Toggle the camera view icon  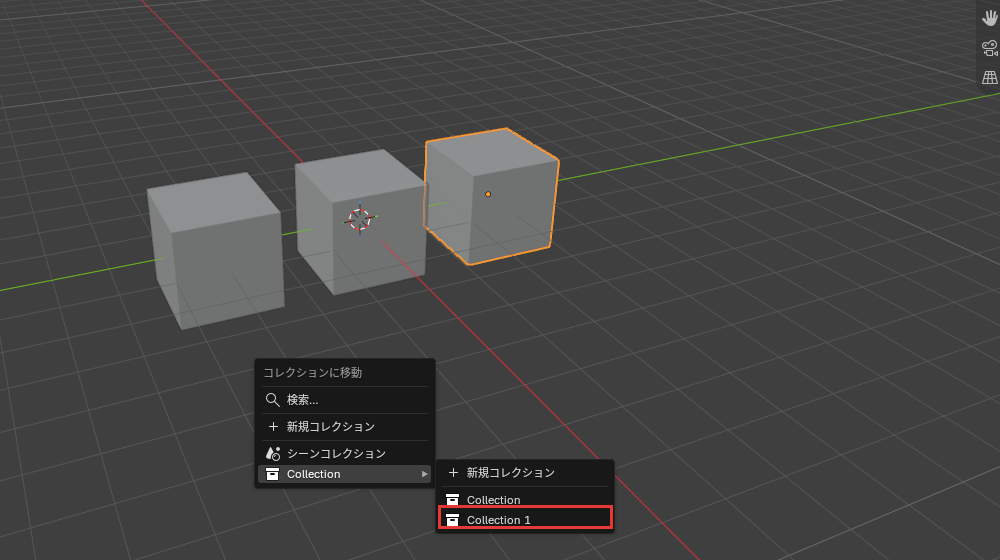pyautogui.click(x=990, y=48)
